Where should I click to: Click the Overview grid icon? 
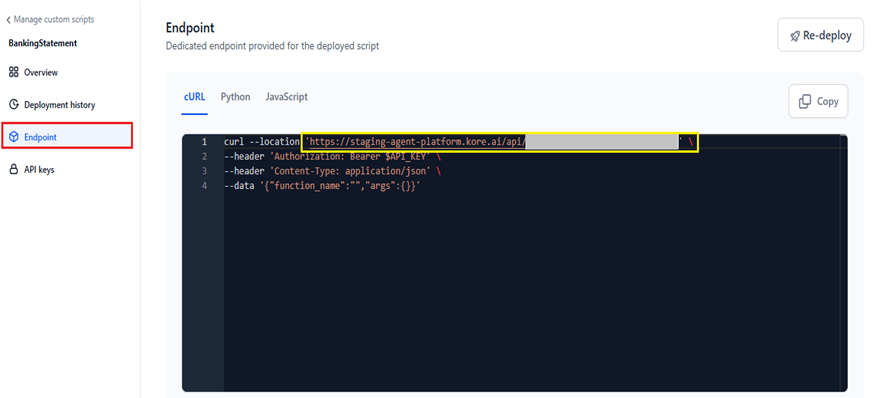coord(14,72)
